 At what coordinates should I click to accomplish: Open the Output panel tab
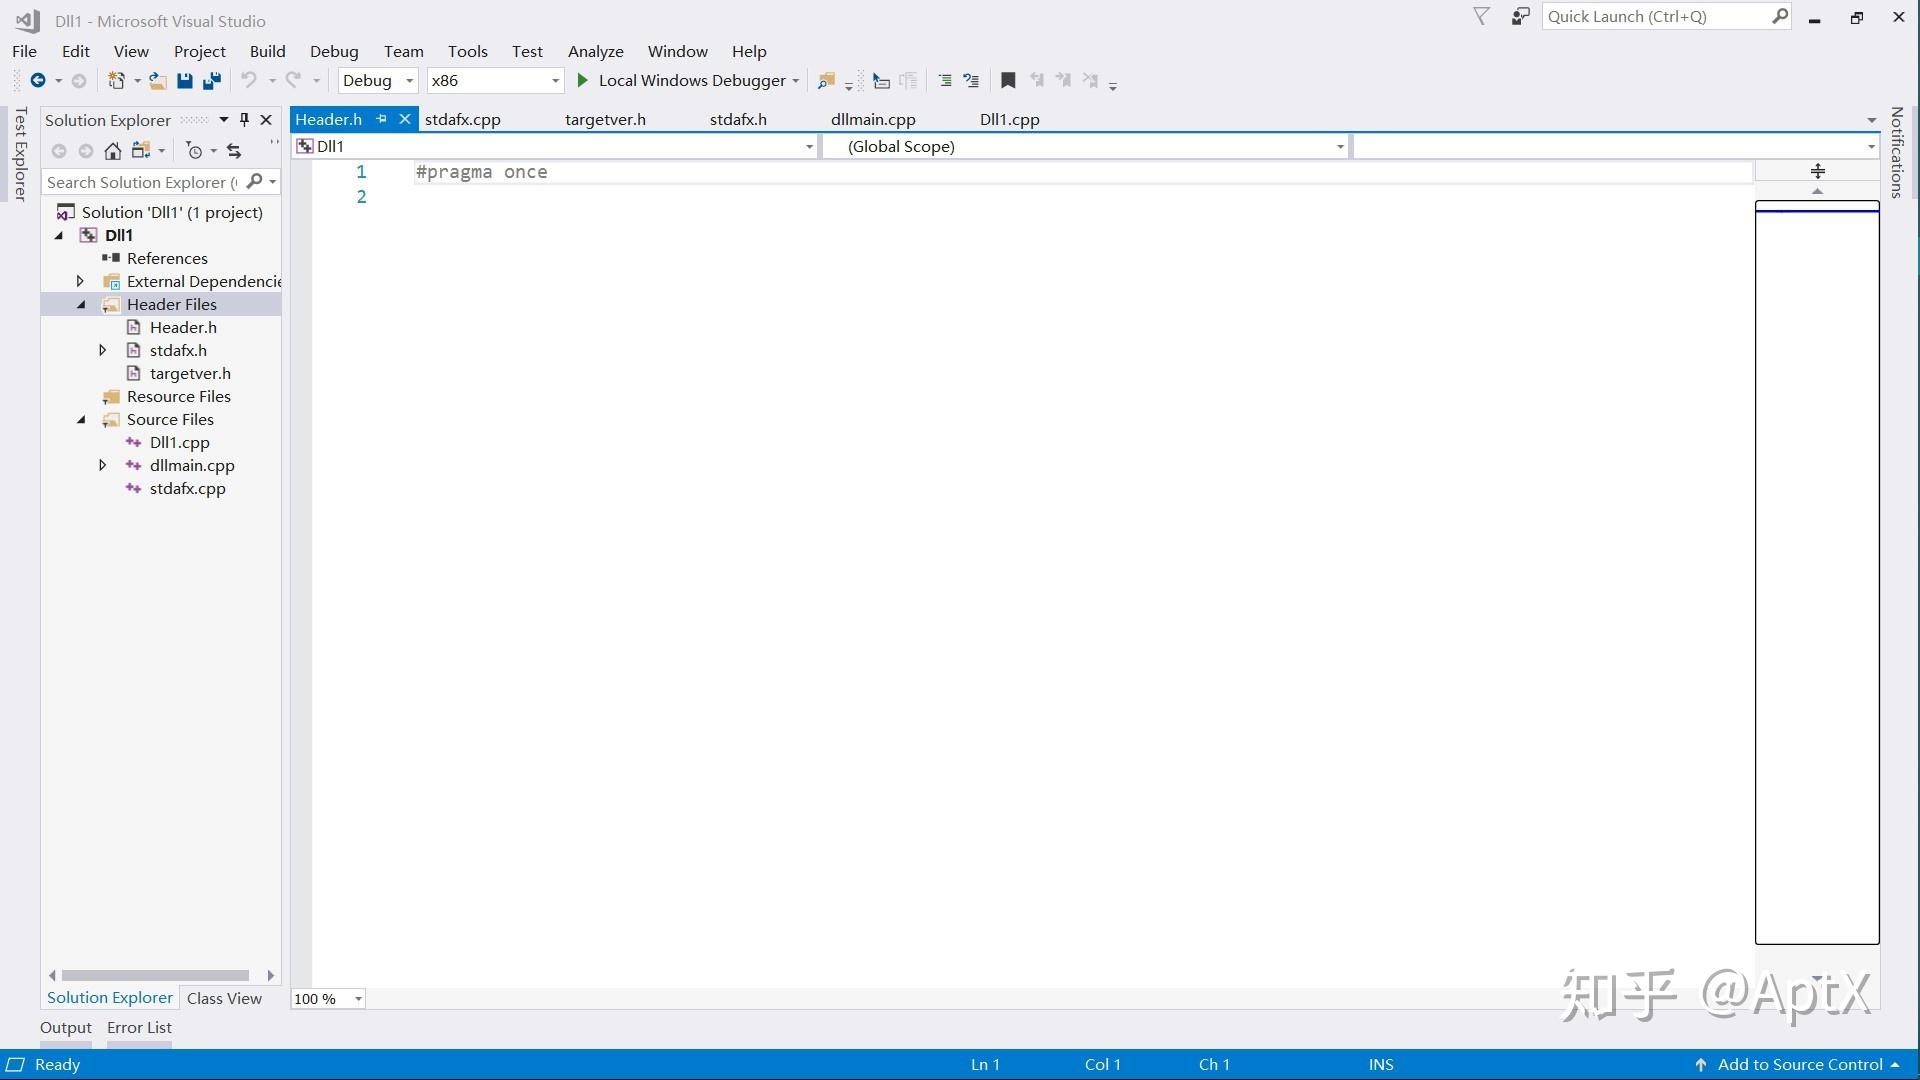(66, 1027)
